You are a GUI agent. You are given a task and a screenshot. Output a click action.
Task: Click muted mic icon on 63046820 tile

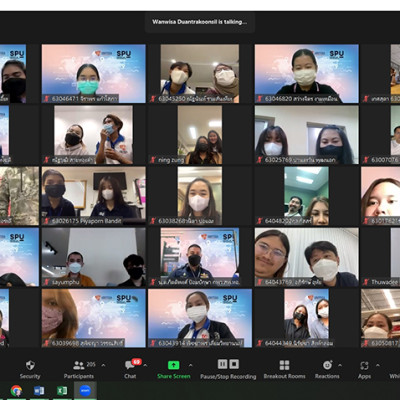[260, 99]
